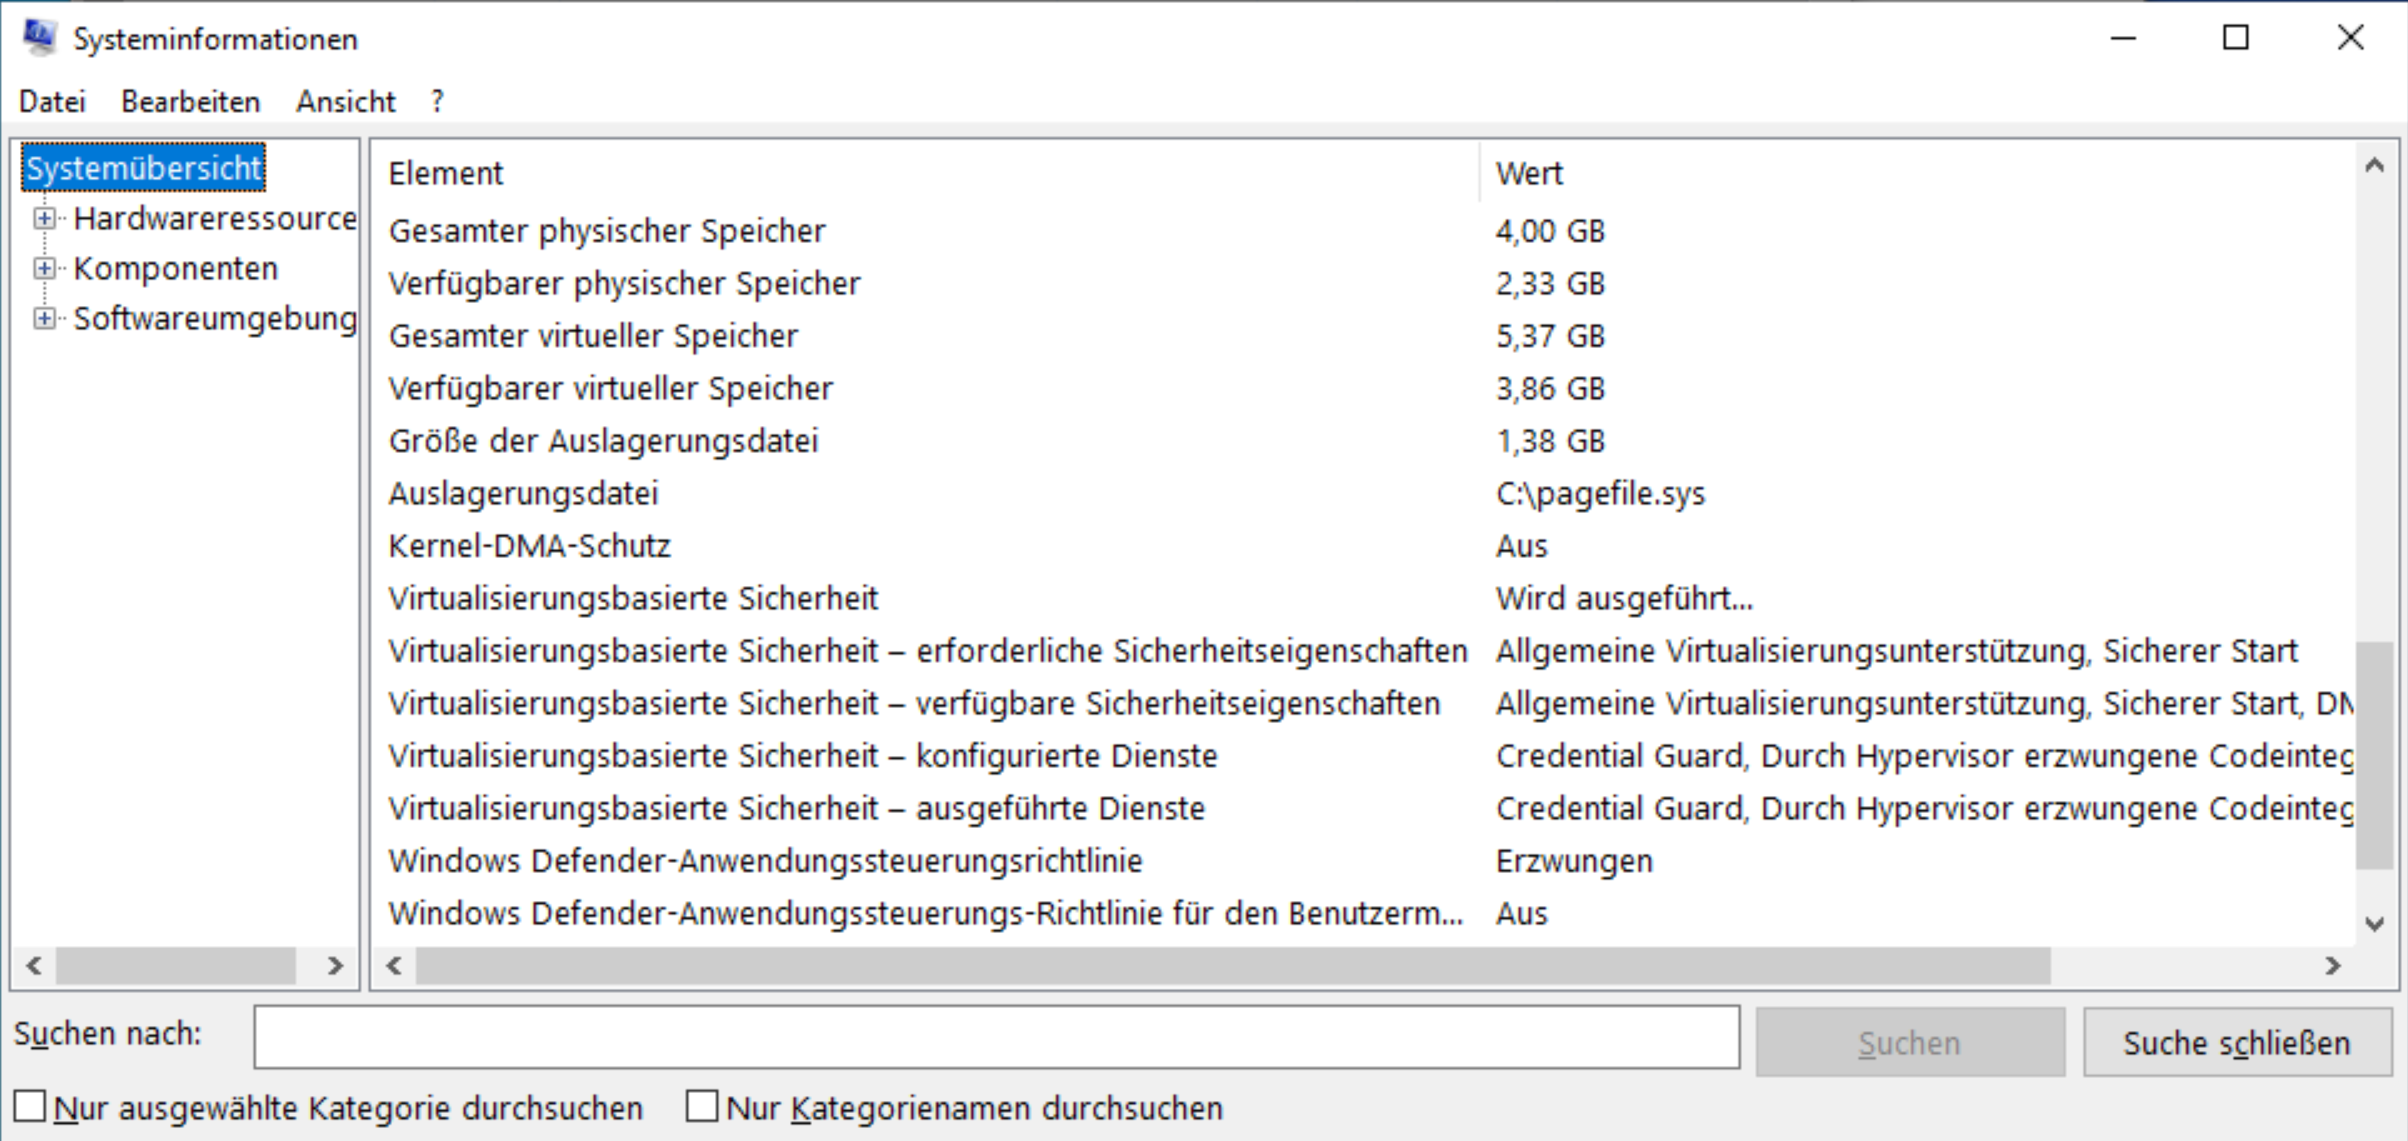This screenshot has width=2408, height=1141.
Task: Click the Suchen button
Action: pos(1910,1042)
